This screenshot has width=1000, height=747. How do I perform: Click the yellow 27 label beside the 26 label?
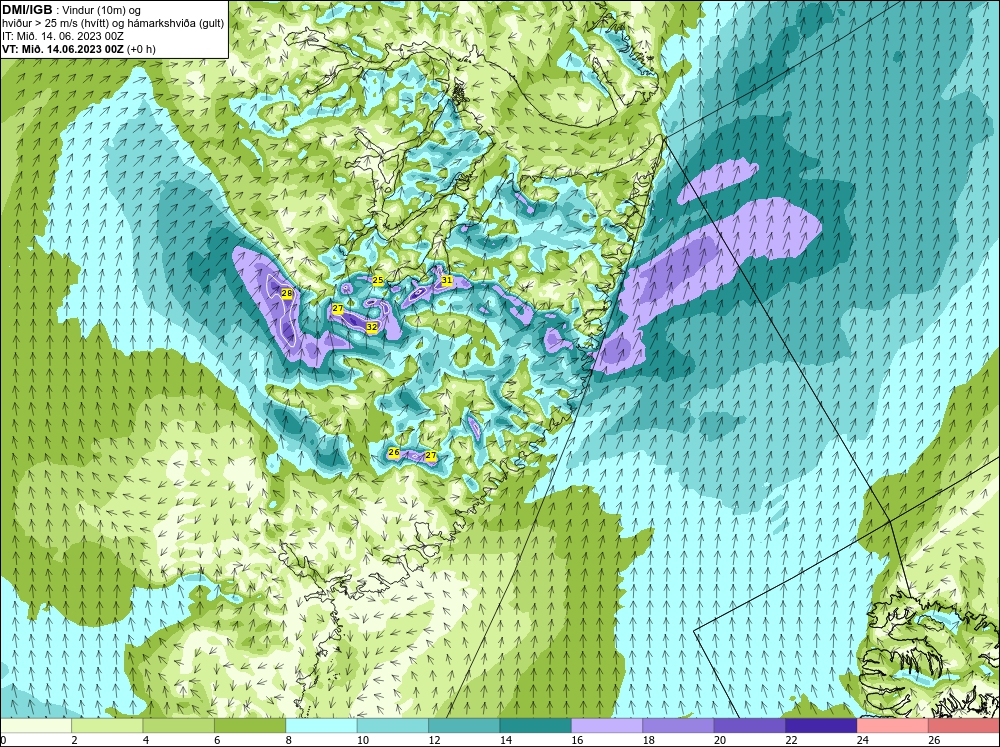430,455
